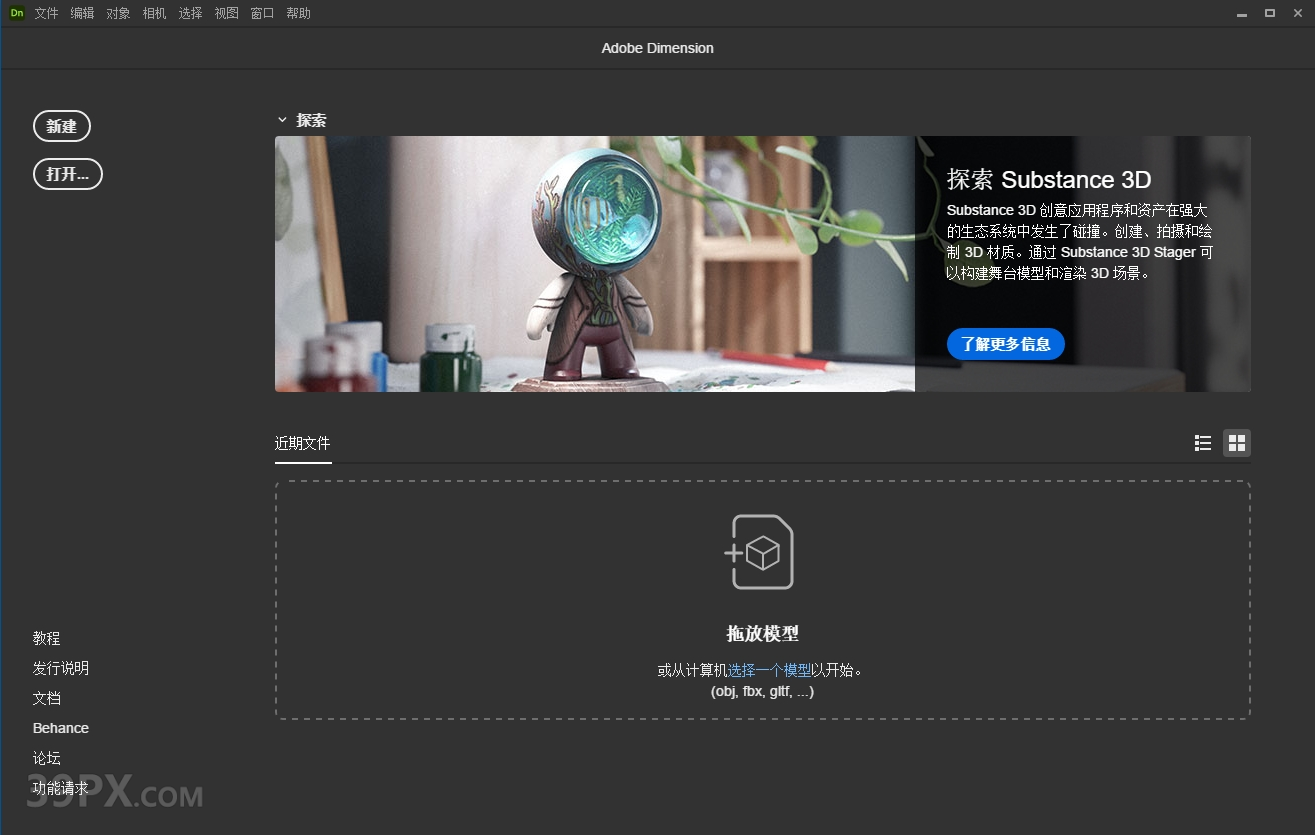Click the Adobe Dimension title text
Screen dimensions: 1315x835
(x=658, y=48)
